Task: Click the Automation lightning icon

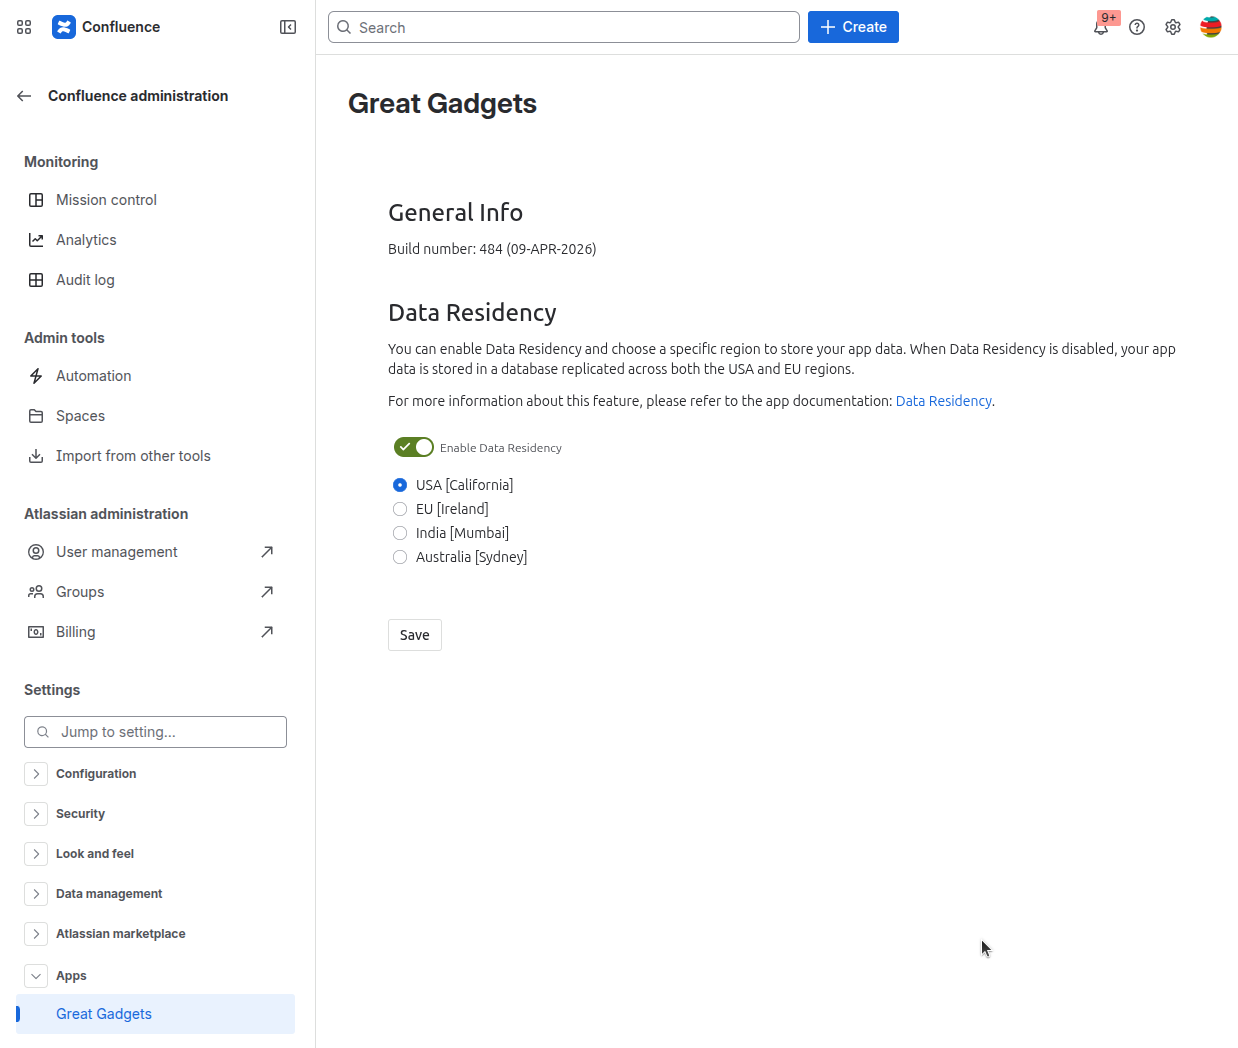Action: click(x=36, y=376)
